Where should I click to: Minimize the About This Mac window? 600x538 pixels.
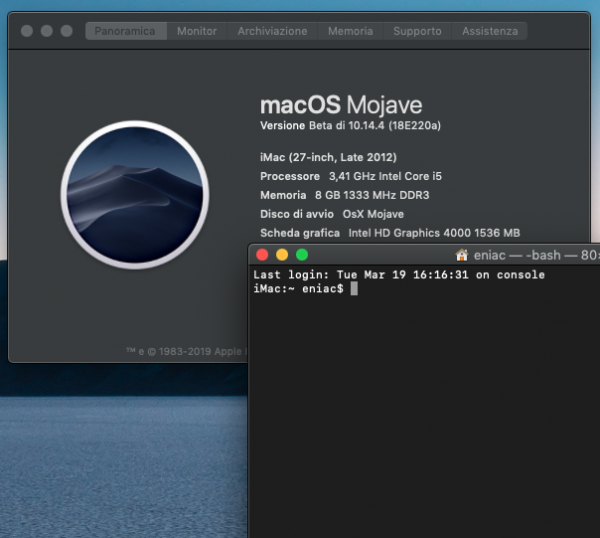coord(47,31)
